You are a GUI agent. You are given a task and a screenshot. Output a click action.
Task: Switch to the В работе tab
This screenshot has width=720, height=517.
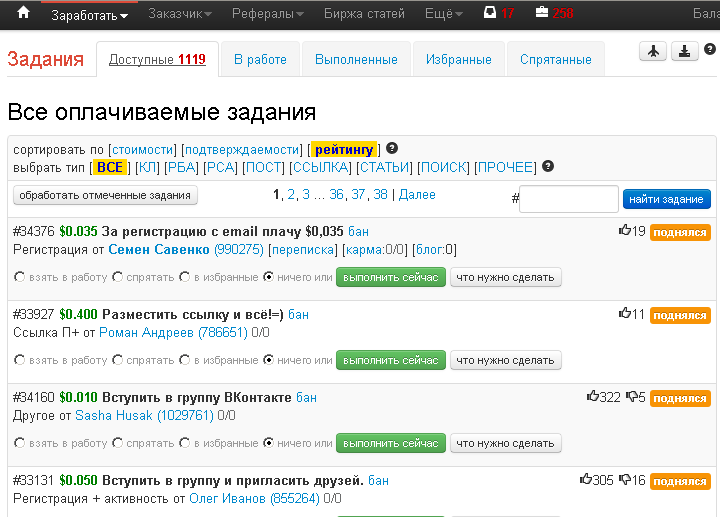coord(260,60)
